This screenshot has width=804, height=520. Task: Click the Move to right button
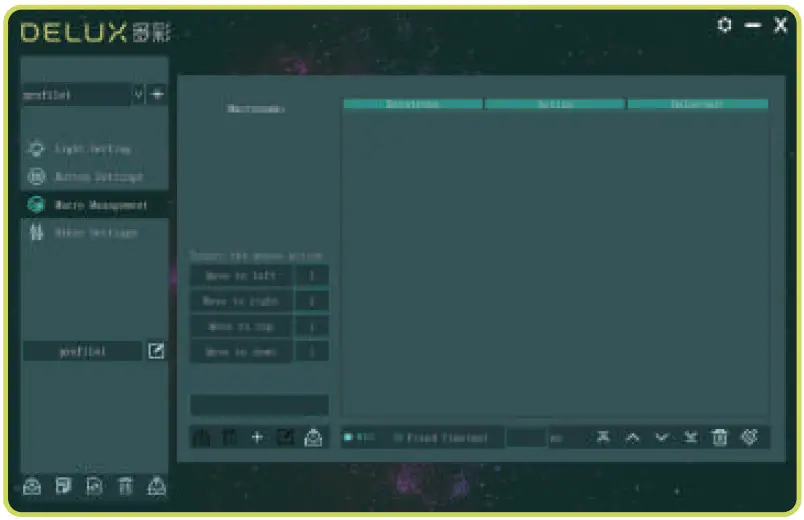242,301
